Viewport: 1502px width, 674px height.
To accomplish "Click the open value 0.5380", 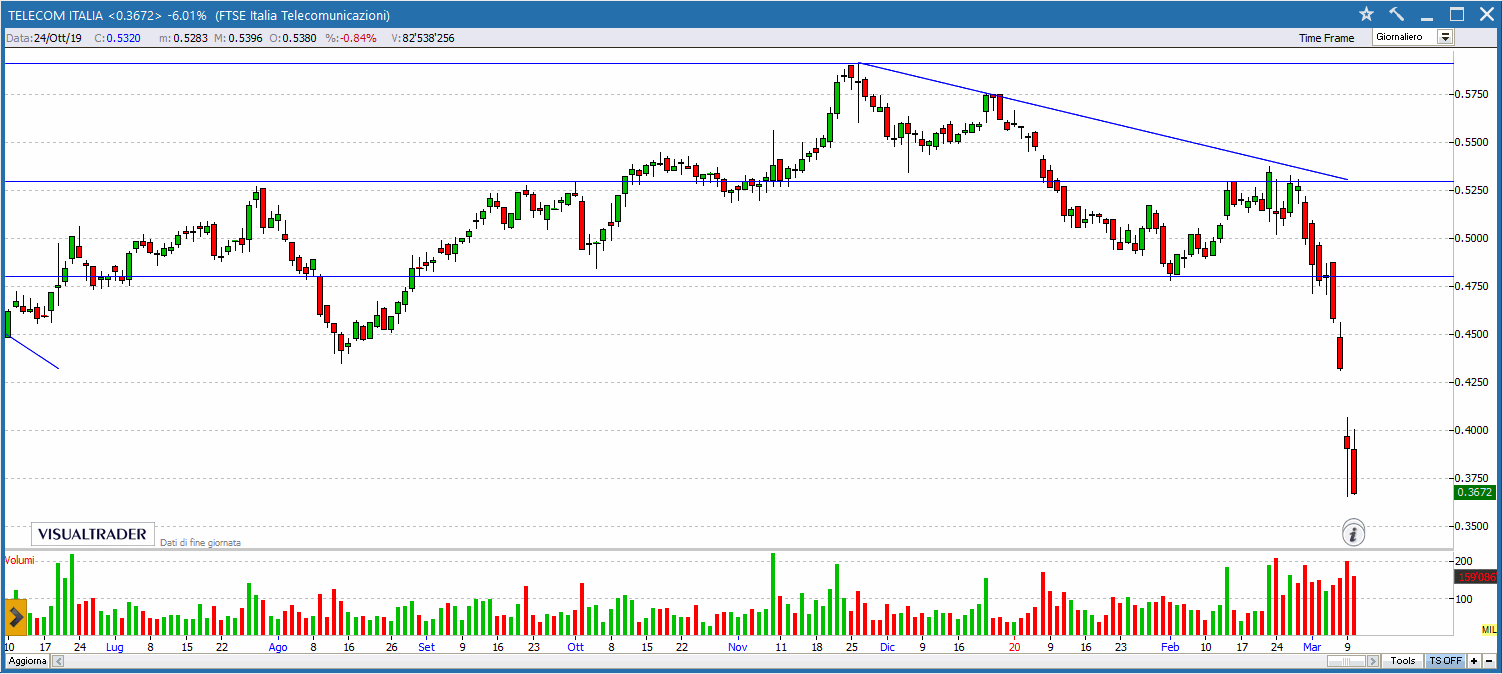I will click(x=300, y=38).
